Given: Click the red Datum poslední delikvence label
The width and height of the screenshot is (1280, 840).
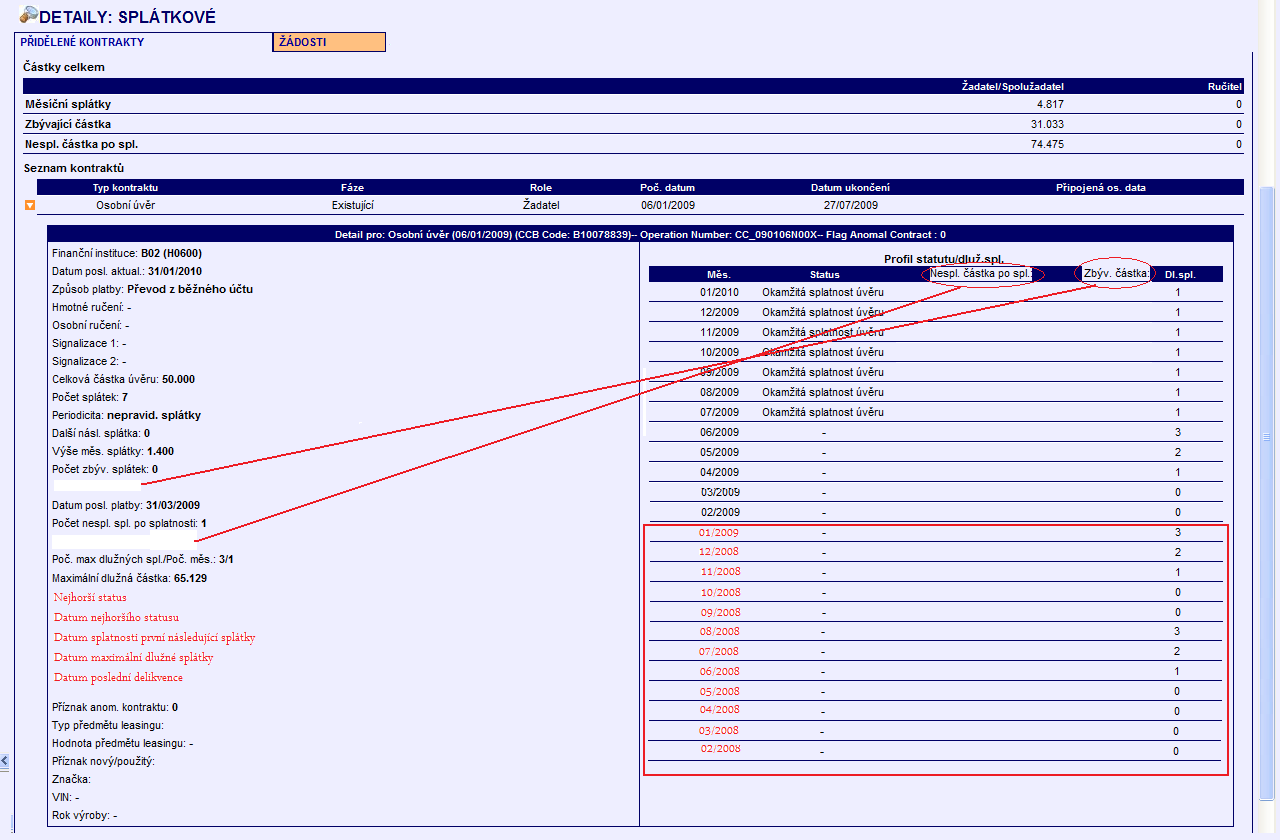Looking at the screenshot, I should pos(118,677).
